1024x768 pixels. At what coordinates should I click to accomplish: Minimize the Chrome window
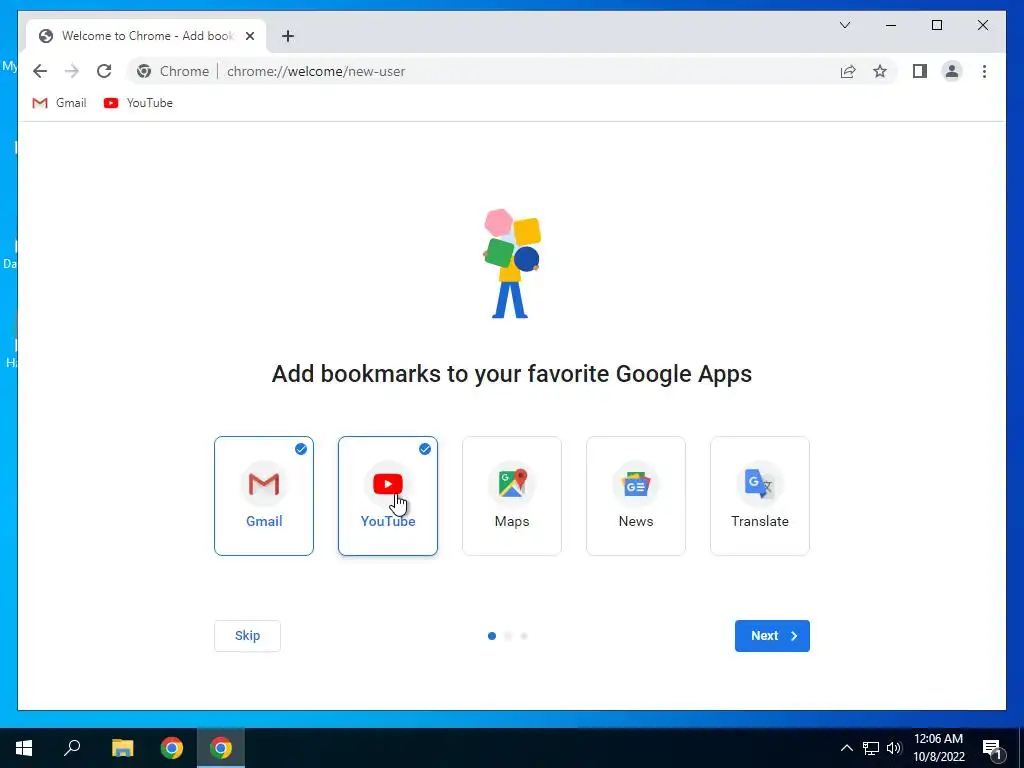pyautogui.click(x=891, y=25)
